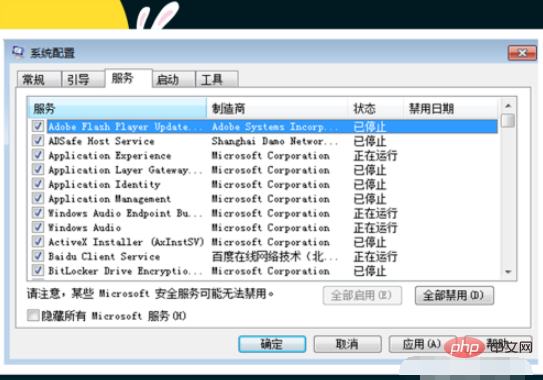Open the 工具 tab

coord(216,79)
